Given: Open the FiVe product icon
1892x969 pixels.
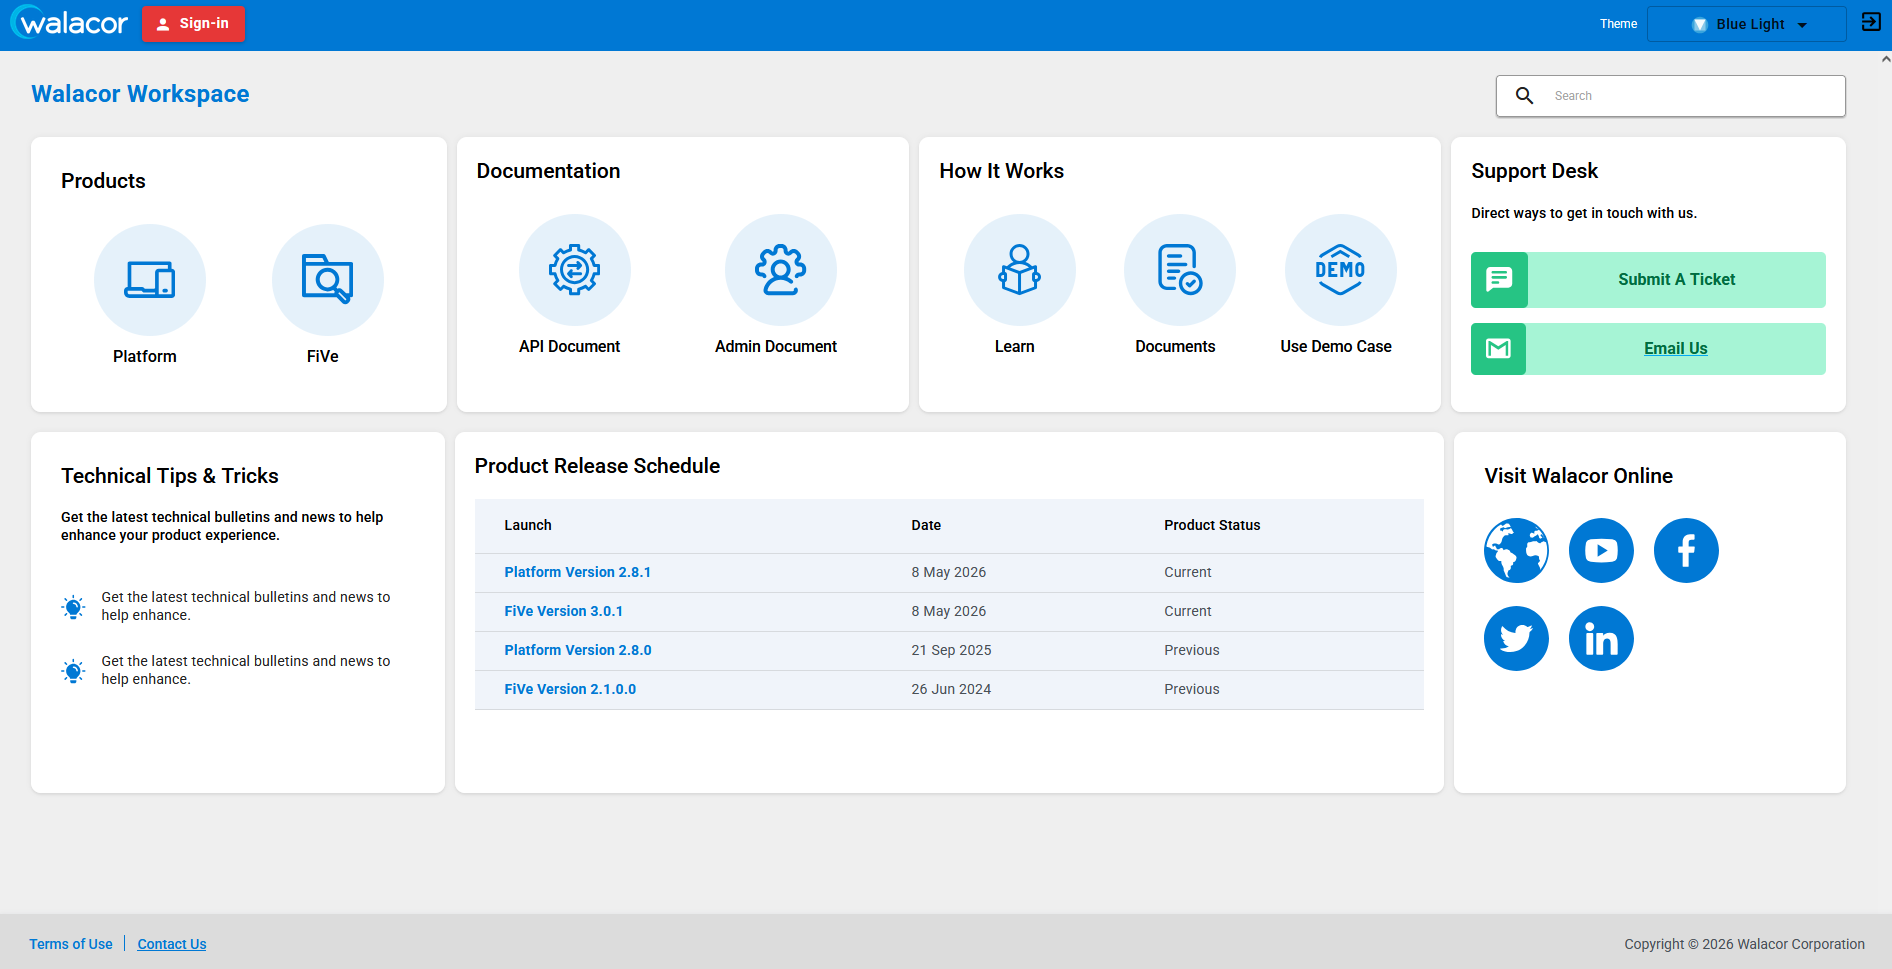Looking at the screenshot, I should 328,280.
